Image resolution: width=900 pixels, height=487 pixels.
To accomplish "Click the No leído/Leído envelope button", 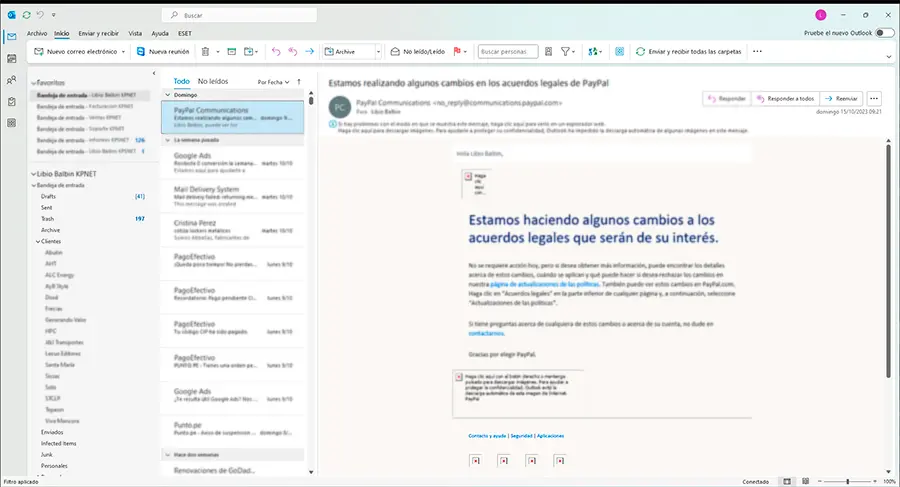I will [x=417, y=52].
